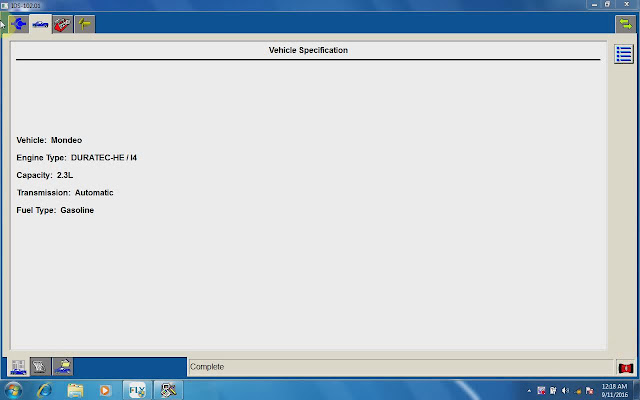Screen dimensions: 640x400
Task: Open the Windows Start menu
Action: [13, 390]
